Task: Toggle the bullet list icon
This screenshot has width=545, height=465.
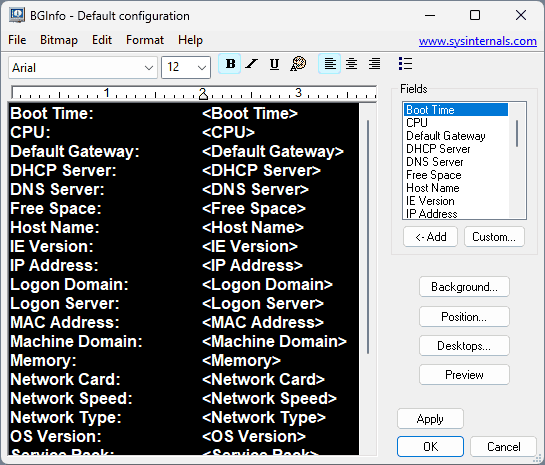Action: pos(405,64)
